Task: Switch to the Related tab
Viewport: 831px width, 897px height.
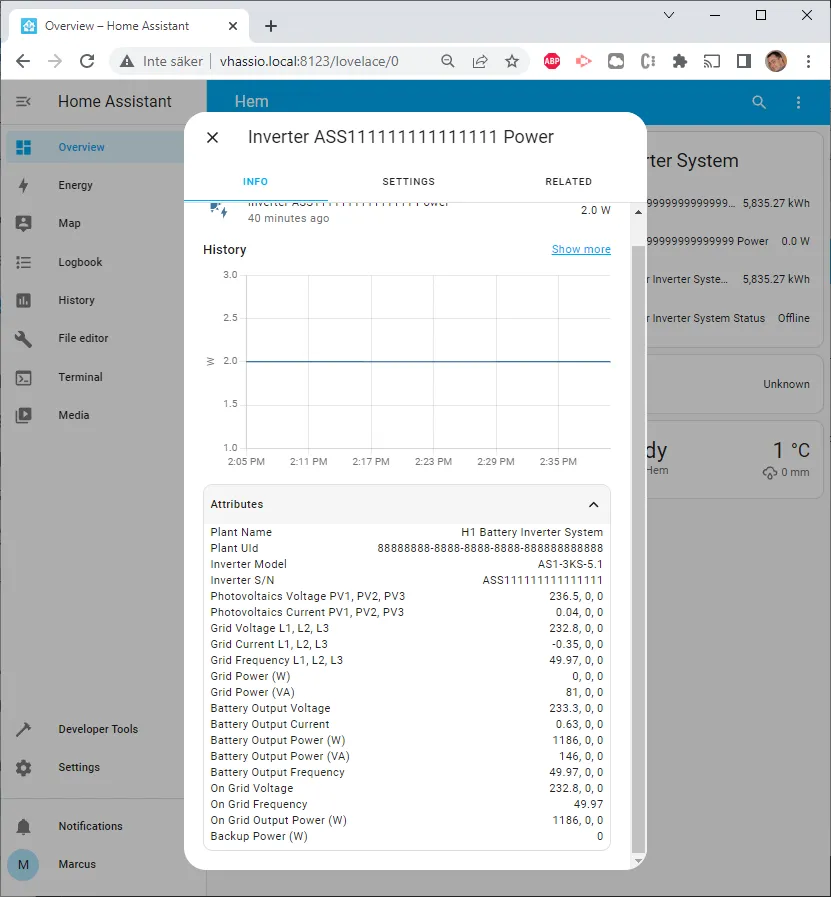Action: click(568, 182)
